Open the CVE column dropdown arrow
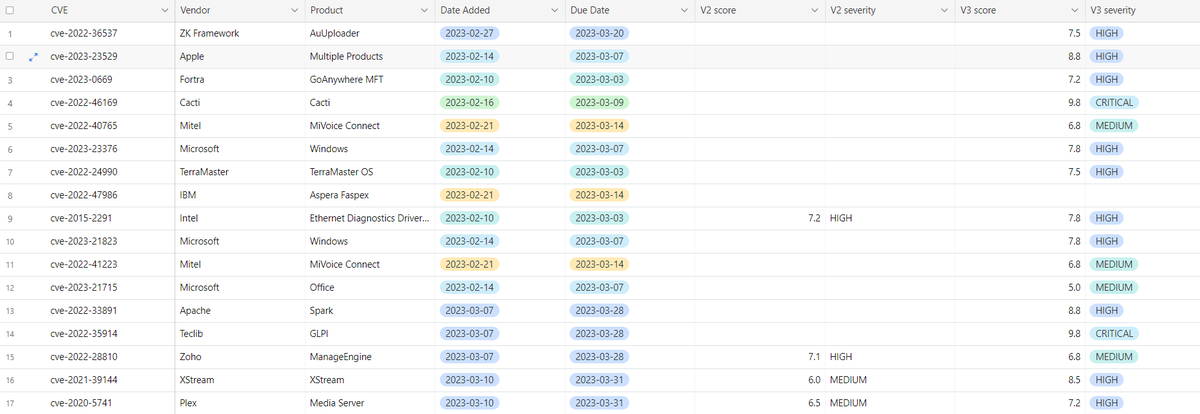The image size is (1200, 414). [164, 10]
